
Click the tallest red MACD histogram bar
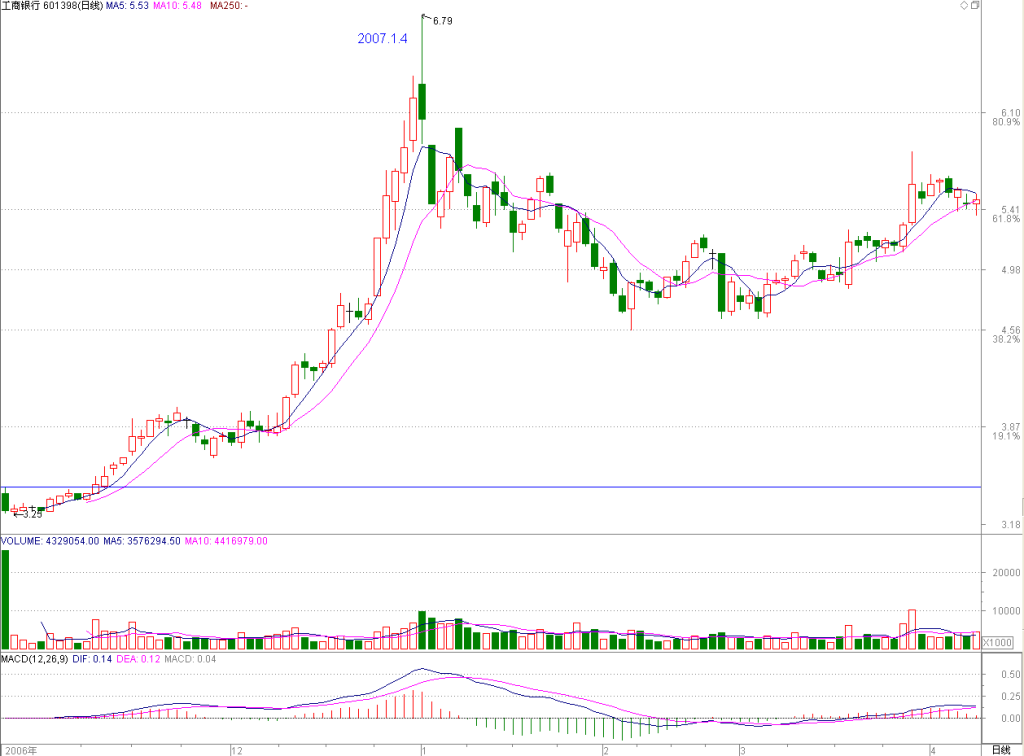coord(413,704)
